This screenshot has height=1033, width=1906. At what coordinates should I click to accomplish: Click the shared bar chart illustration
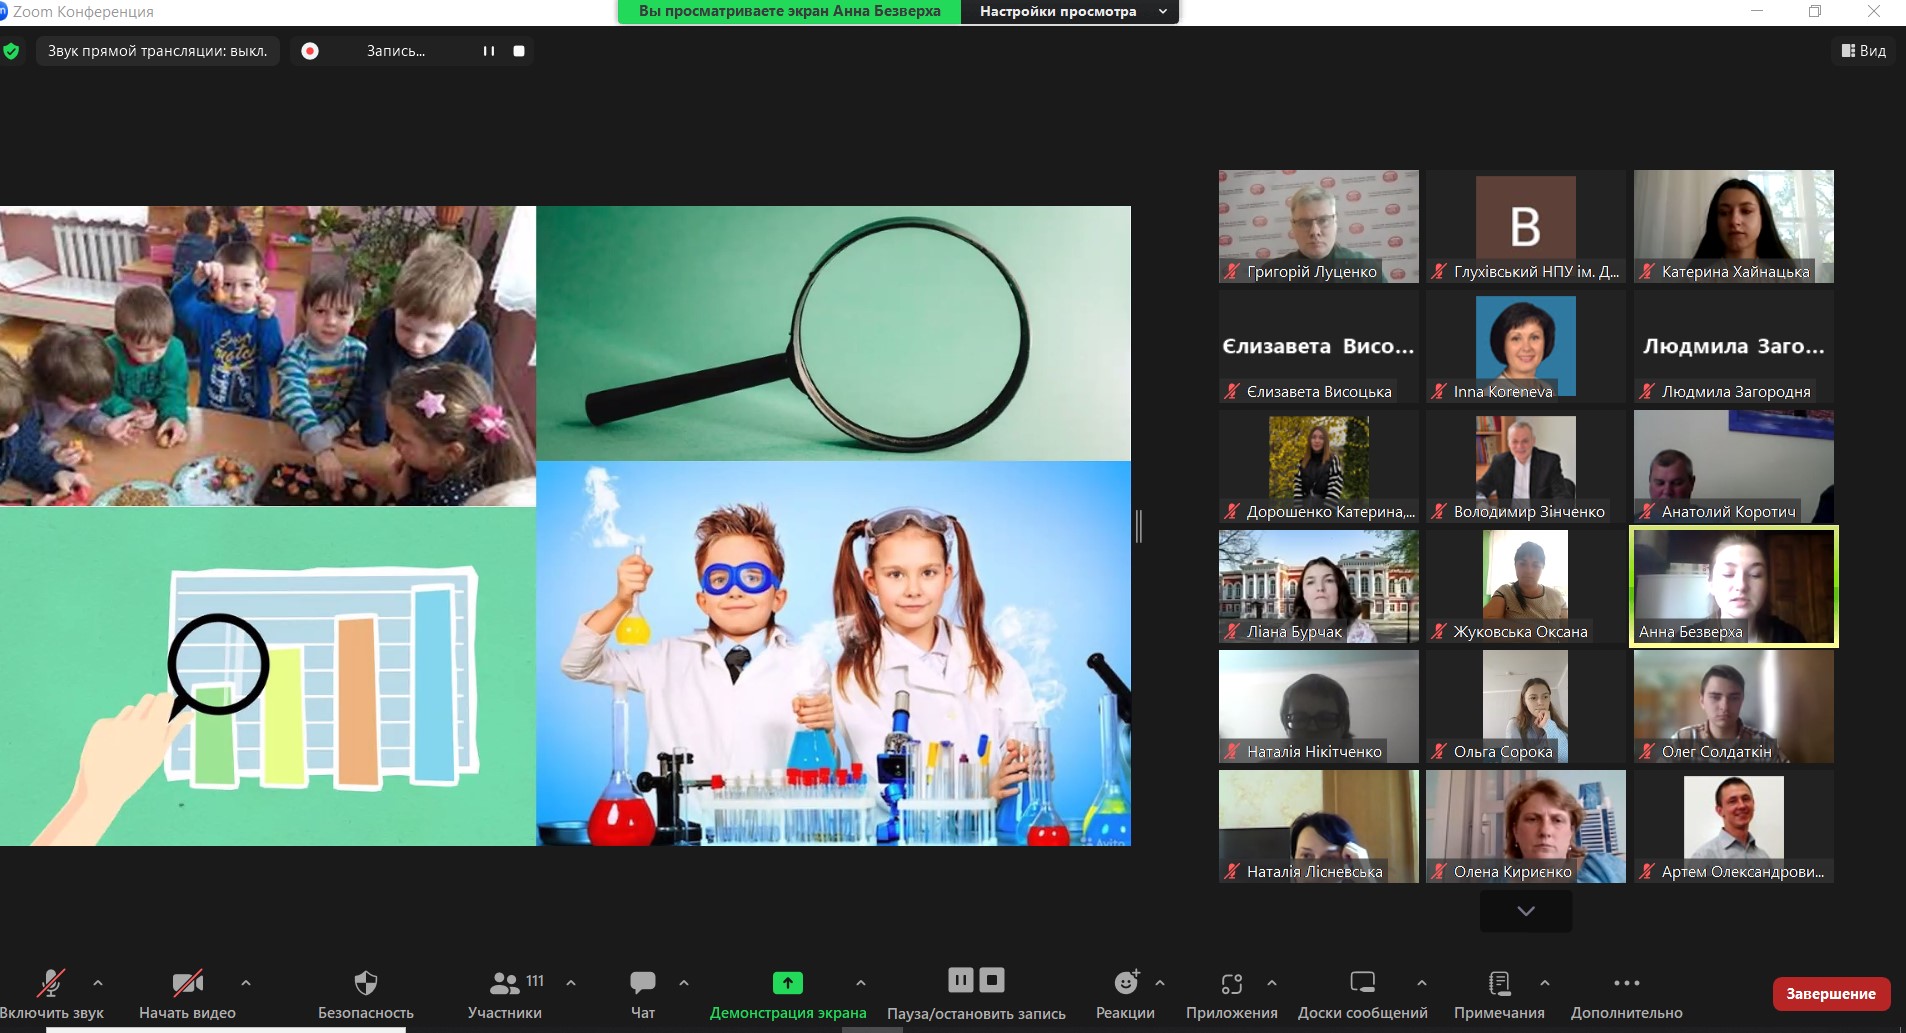[x=268, y=676]
